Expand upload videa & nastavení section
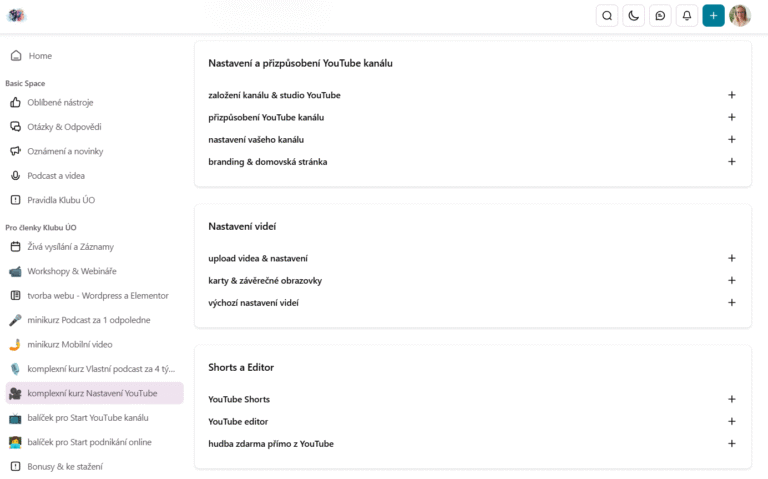This screenshot has width=768, height=479. pyautogui.click(x=731, y=258)
